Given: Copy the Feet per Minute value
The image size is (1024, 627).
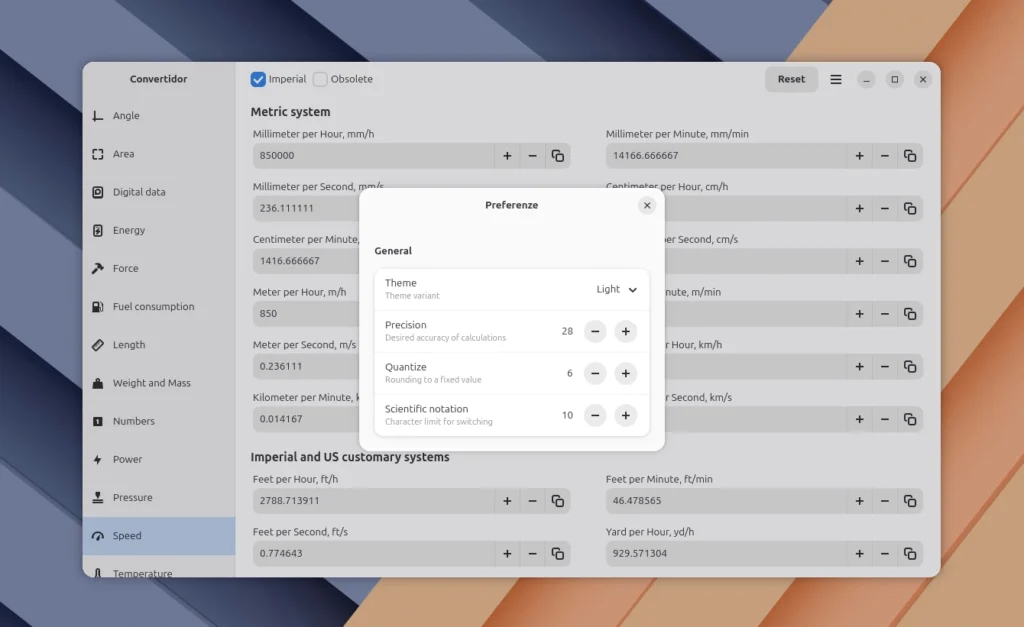Looking at the screenshot, I should click(x=910, y=500).
